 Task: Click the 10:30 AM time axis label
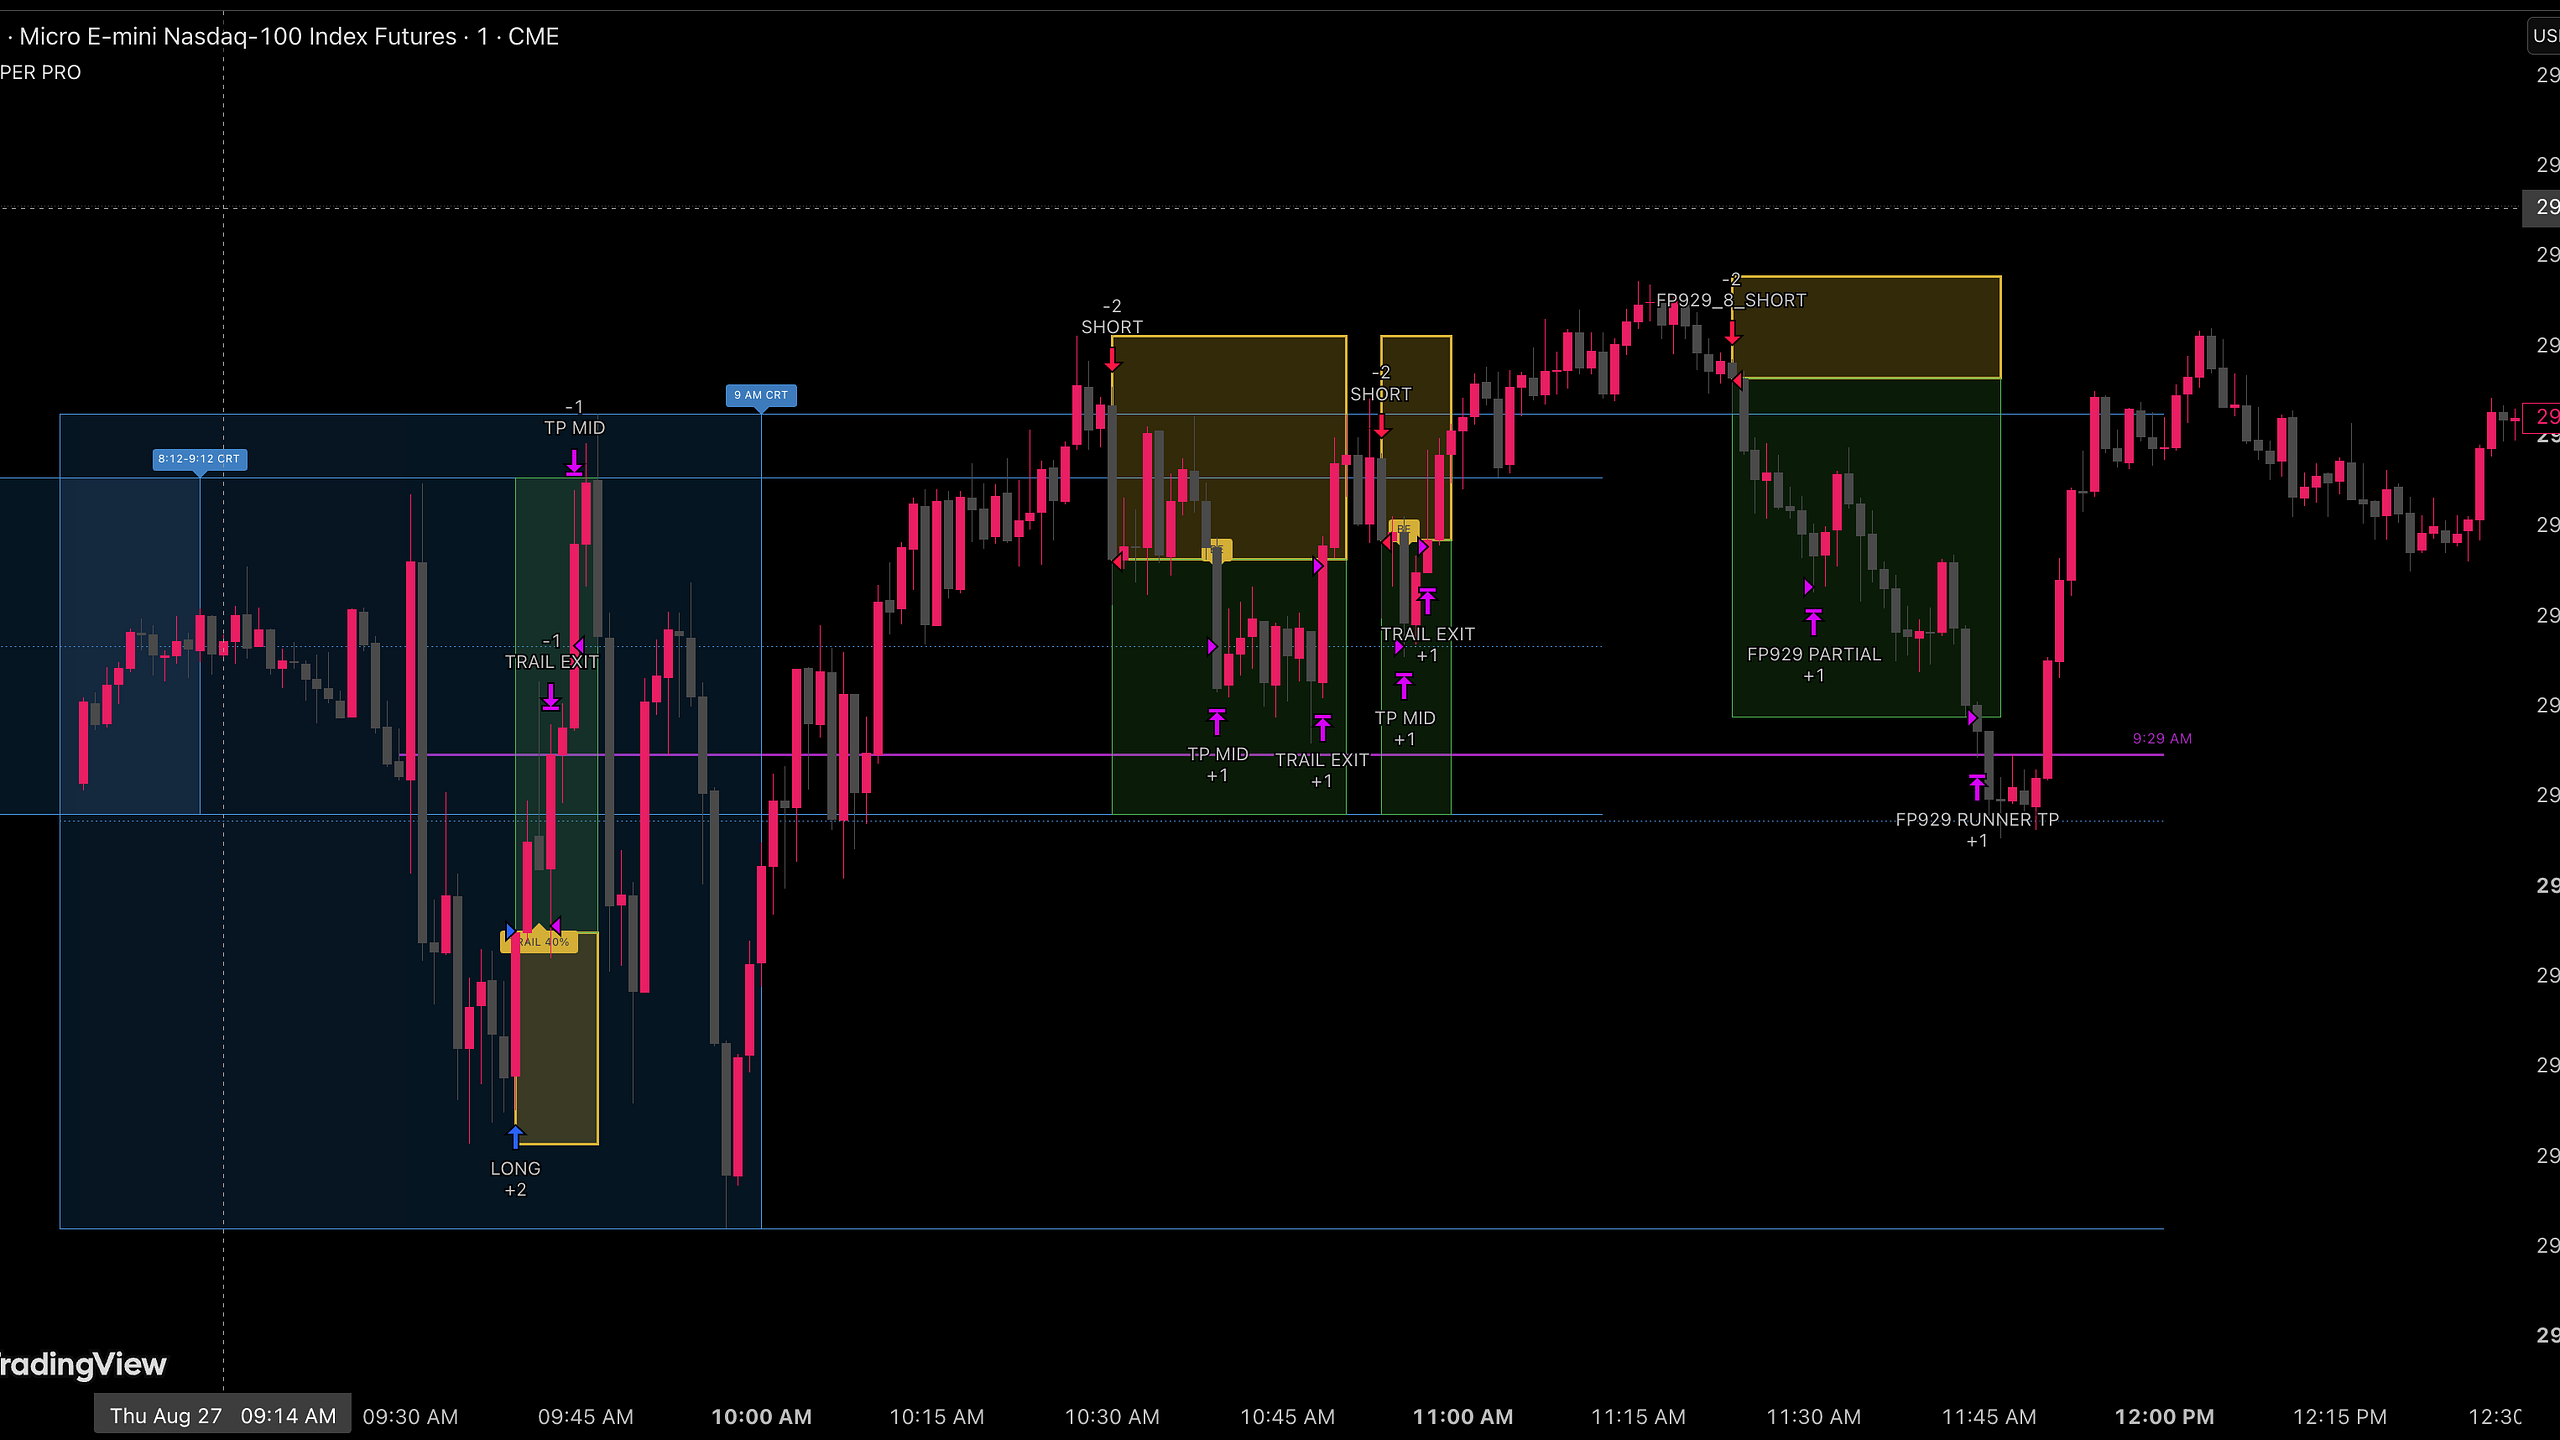pos(1112,1417)
